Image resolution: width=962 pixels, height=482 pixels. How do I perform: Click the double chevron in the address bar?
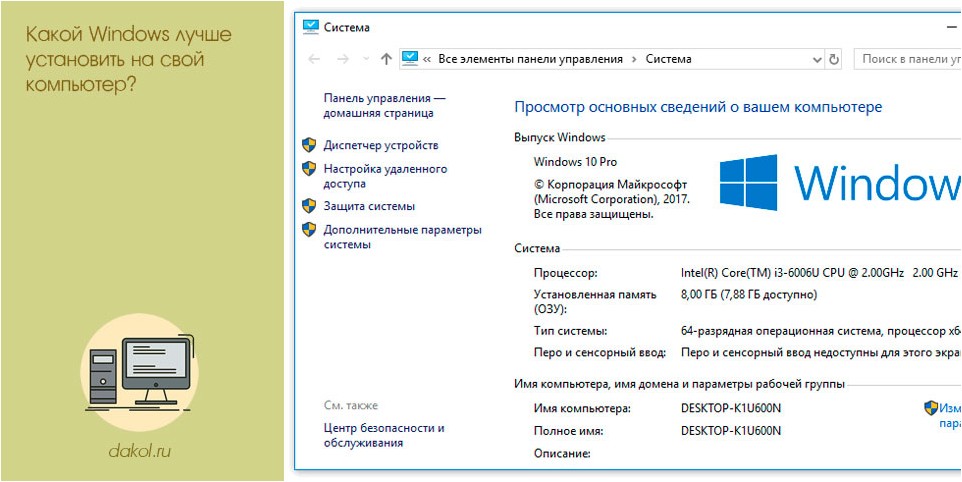pyautogui.click(x=427, y=59)
